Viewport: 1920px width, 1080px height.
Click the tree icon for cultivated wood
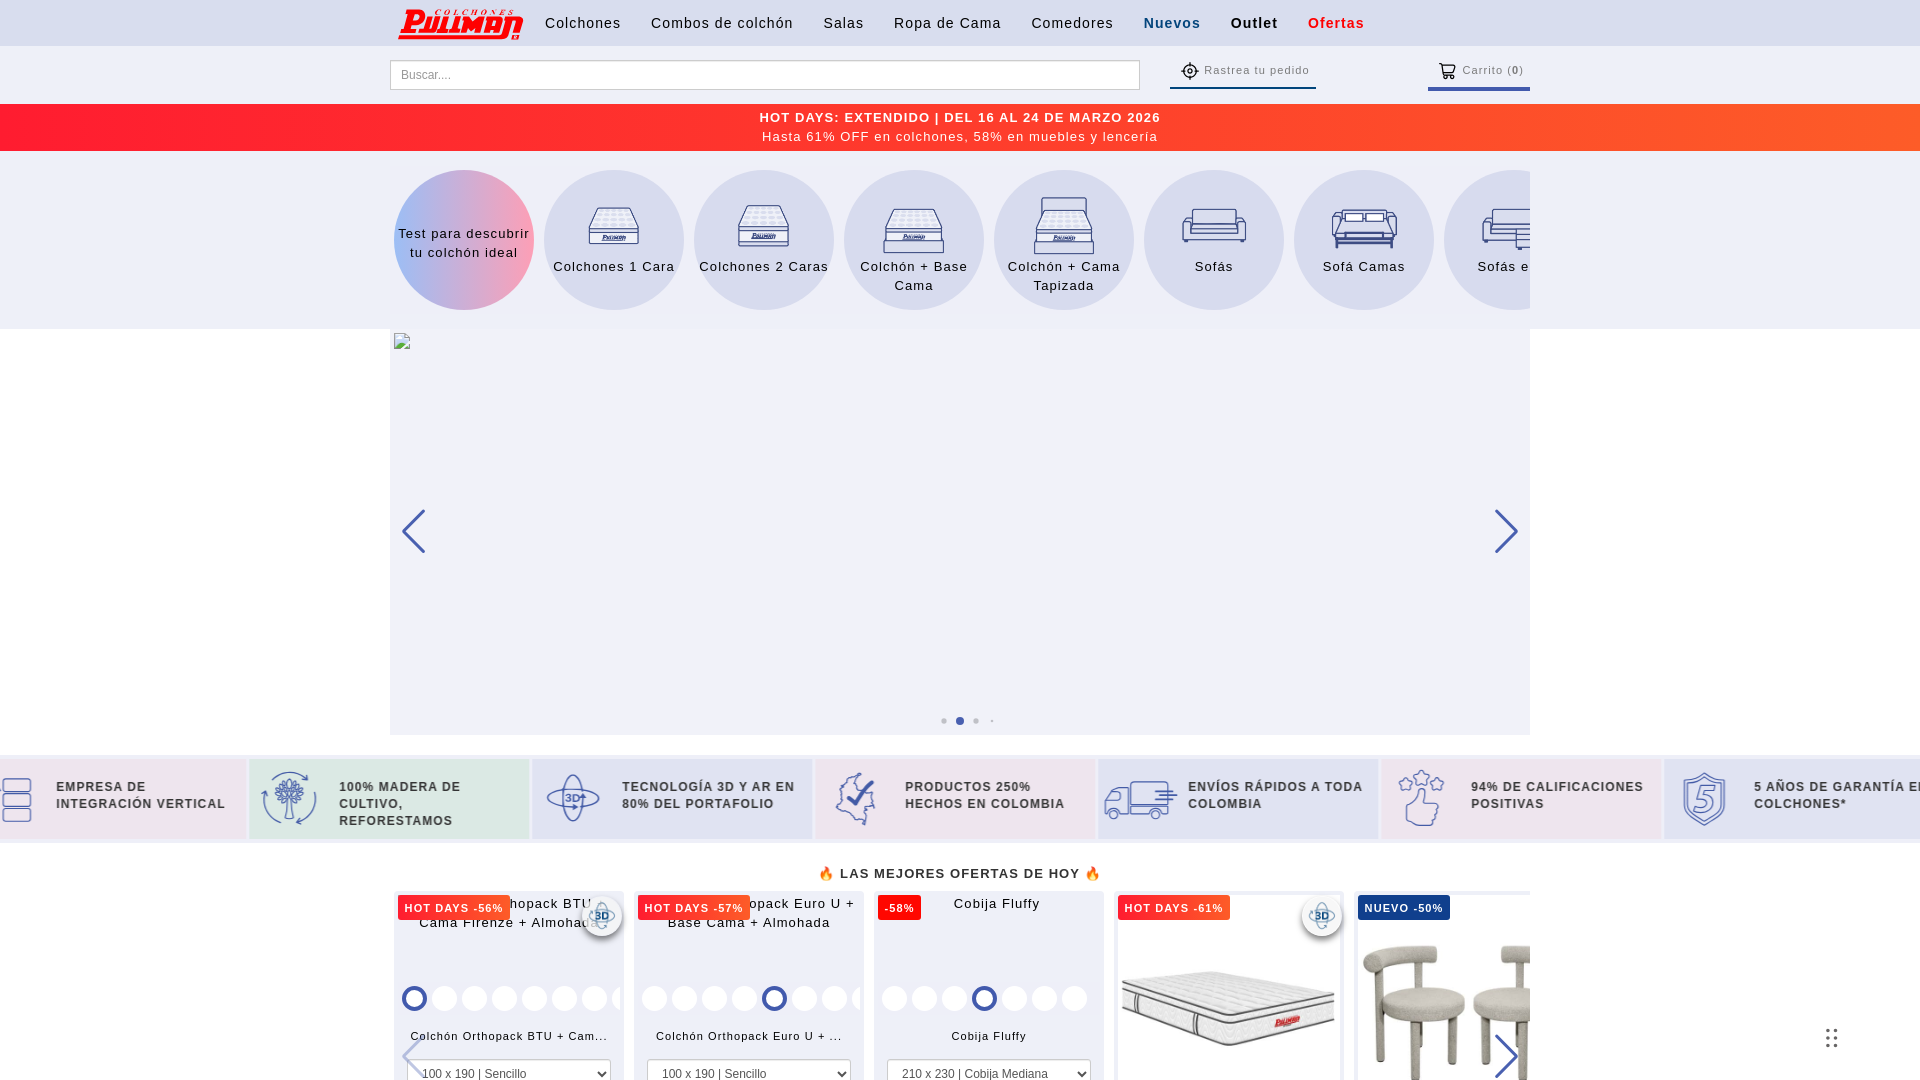click(x=289, y=798)
